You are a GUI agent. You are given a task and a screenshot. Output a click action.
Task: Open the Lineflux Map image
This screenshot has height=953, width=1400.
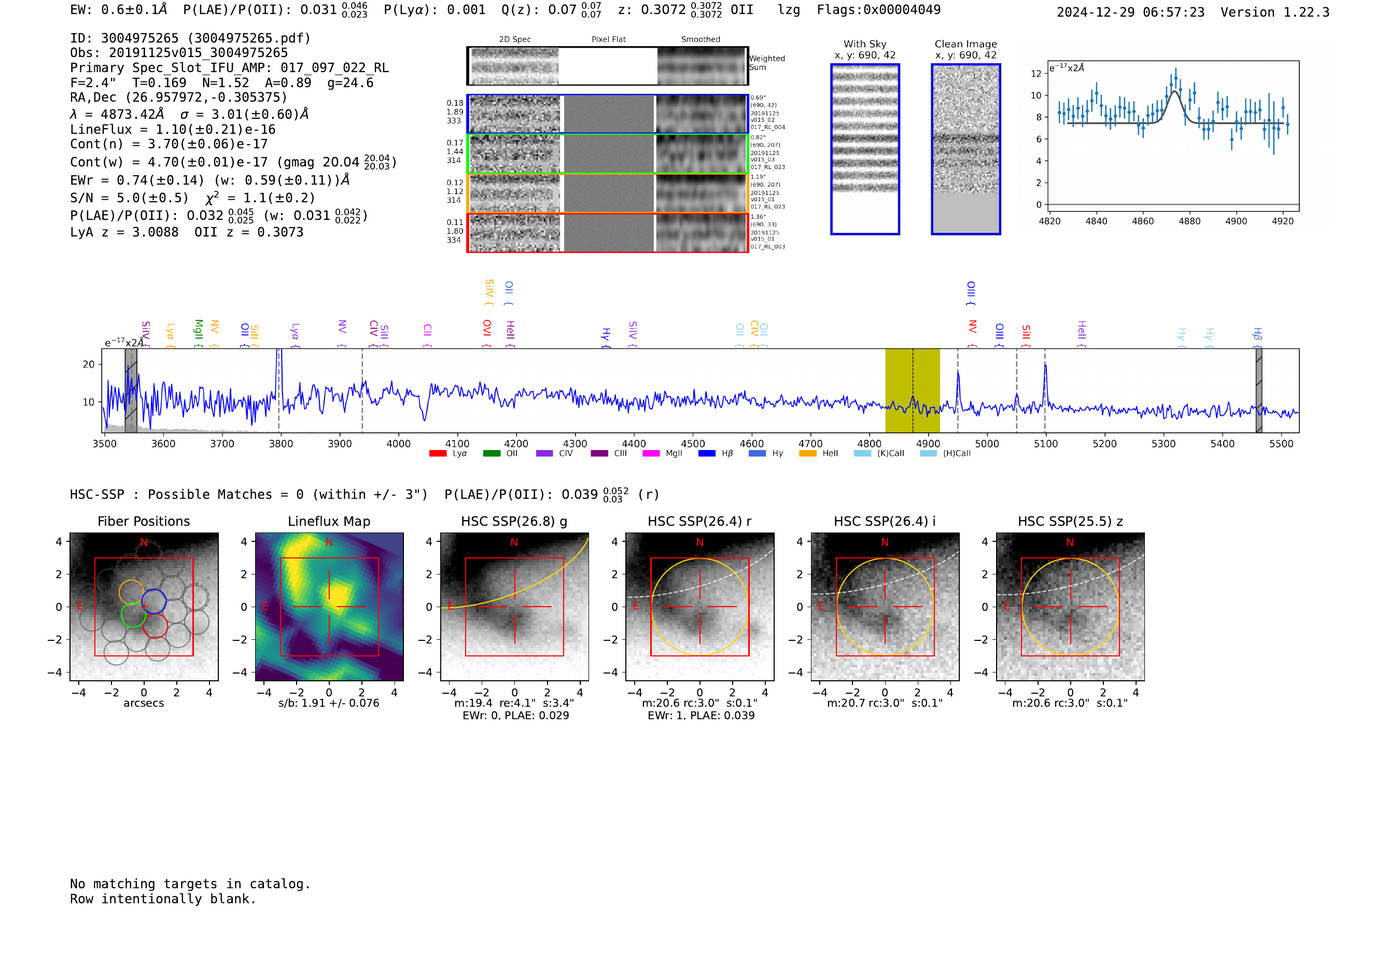[x=329, y=607]
